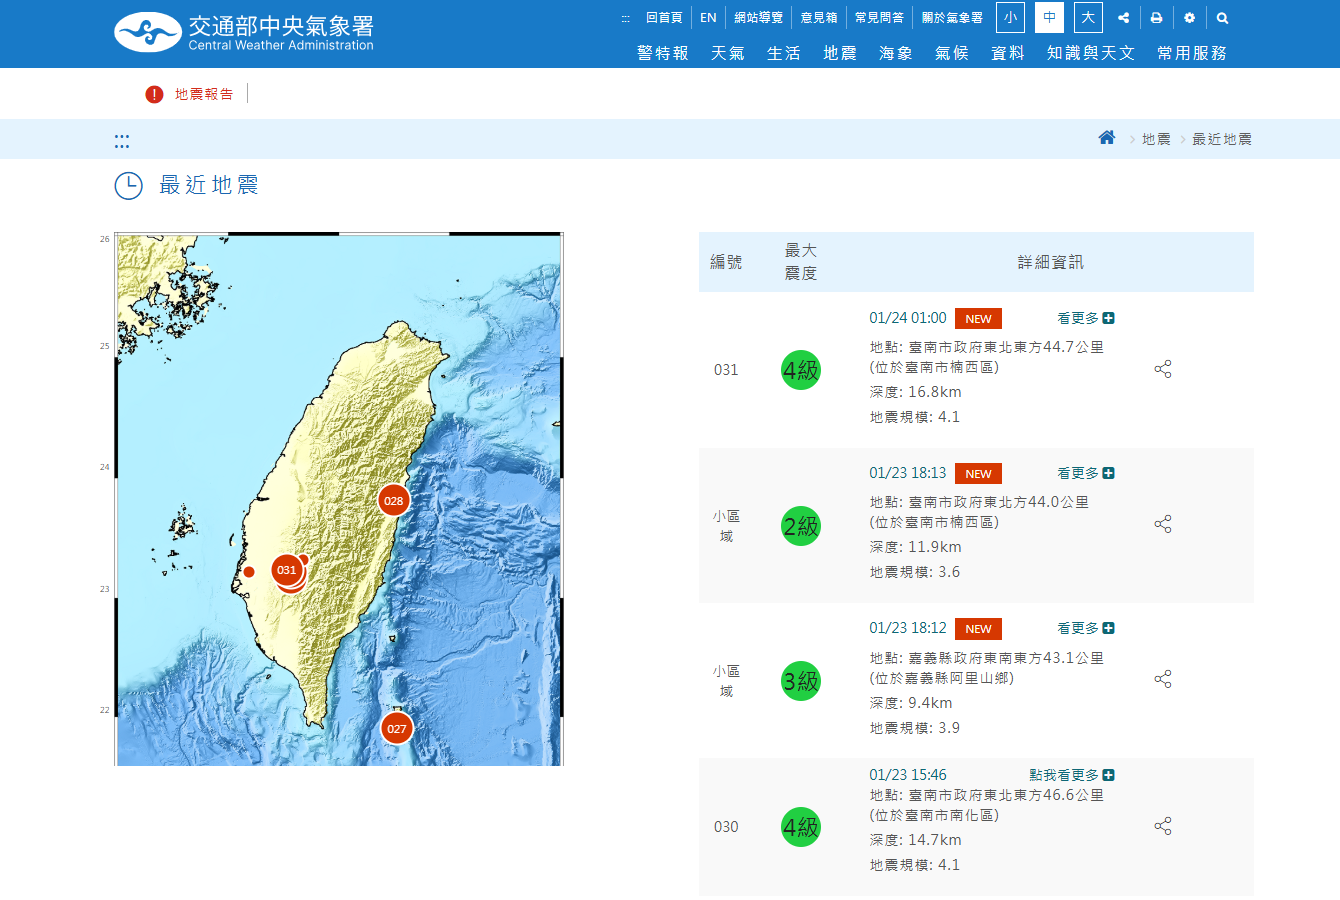Switch language via the EN link
Screen dimensions: 1340x900
(x=708, y=18)
